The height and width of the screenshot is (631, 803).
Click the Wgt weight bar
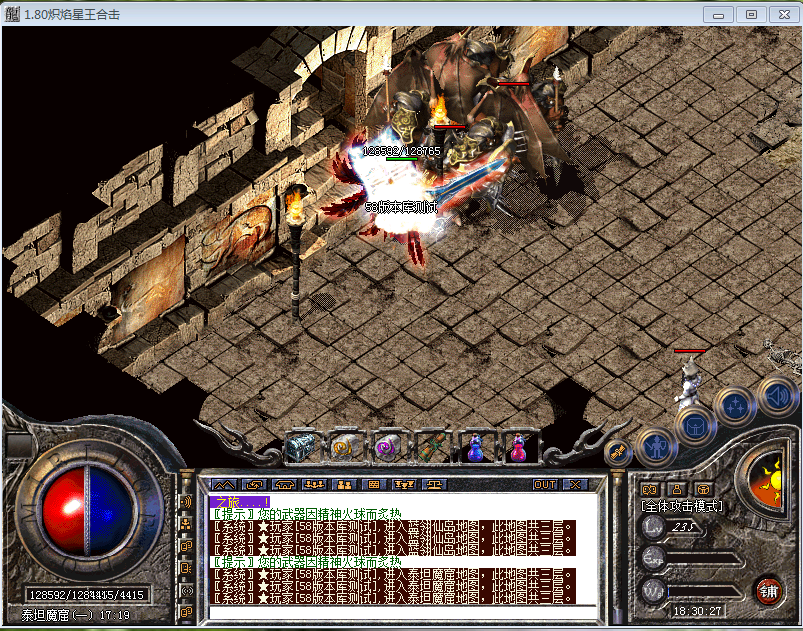[x=703, y=592]
